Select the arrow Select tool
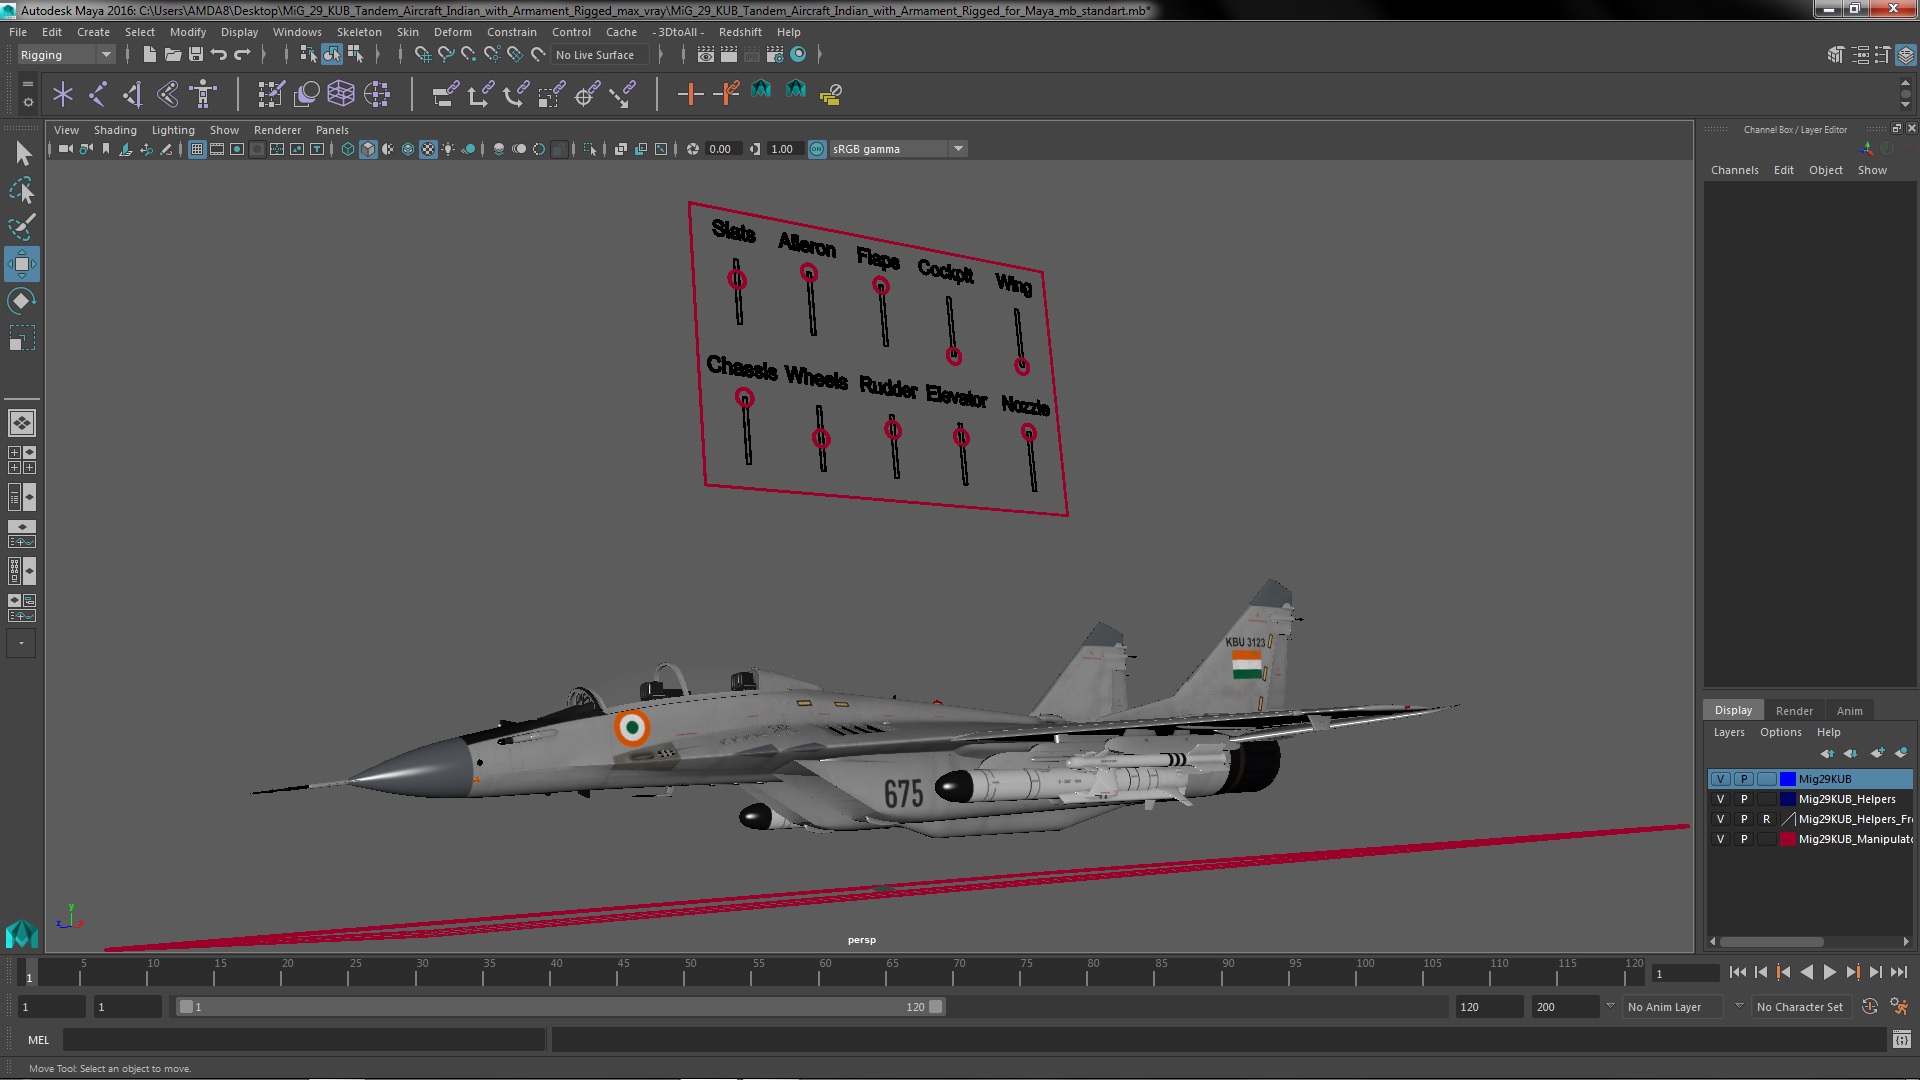The height and width of the screenshot is (1080, 1920). tap(22, 153)
